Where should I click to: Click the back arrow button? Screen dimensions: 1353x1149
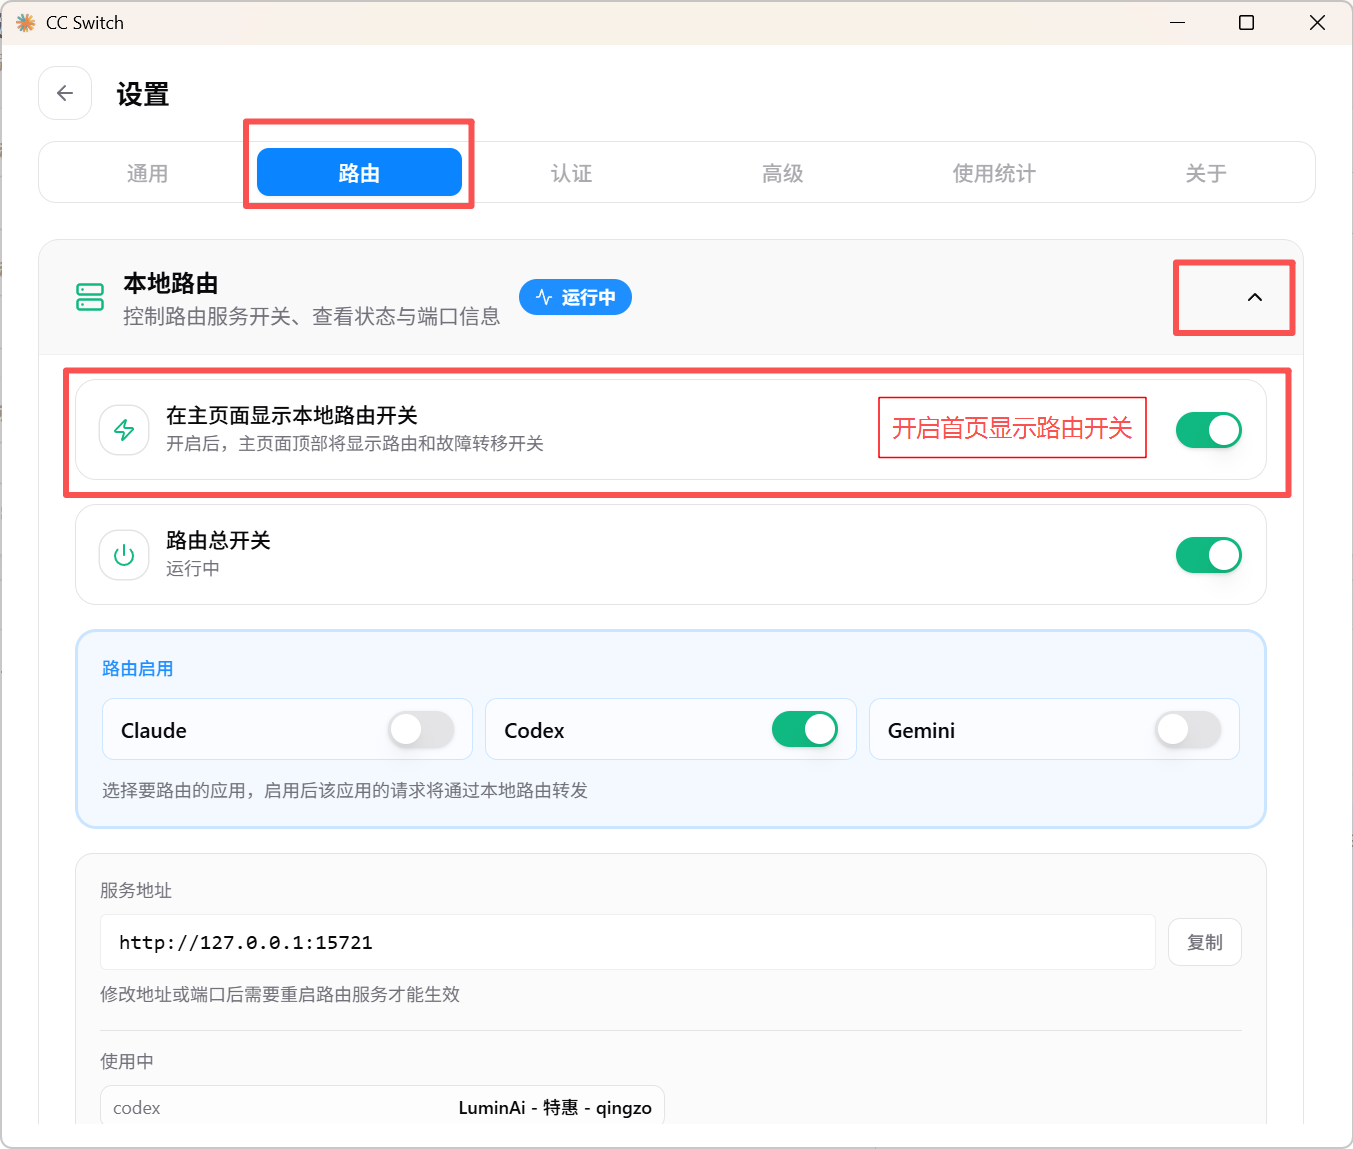click(65, 93)
